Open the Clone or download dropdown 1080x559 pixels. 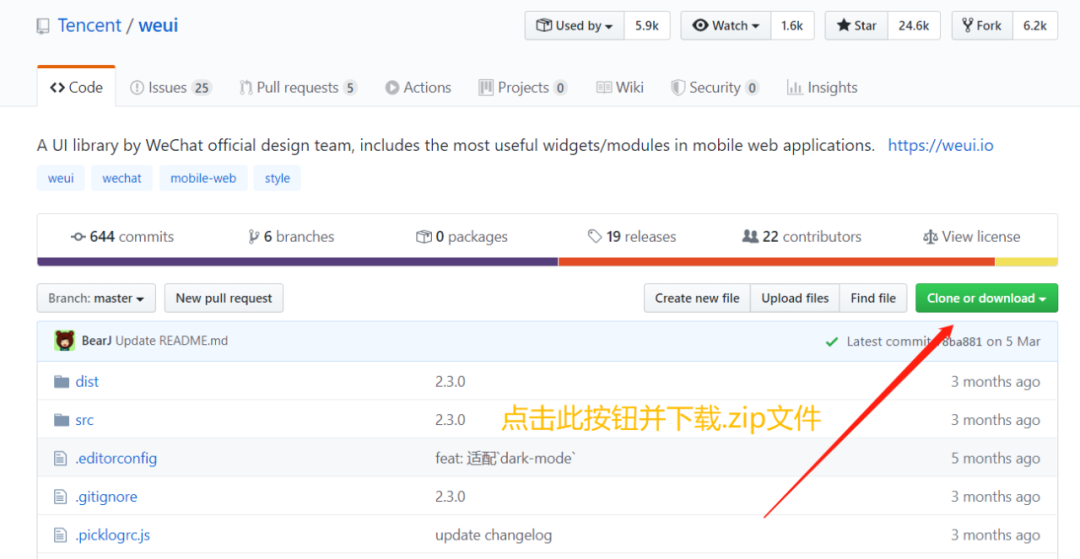[x=987, y=298]
